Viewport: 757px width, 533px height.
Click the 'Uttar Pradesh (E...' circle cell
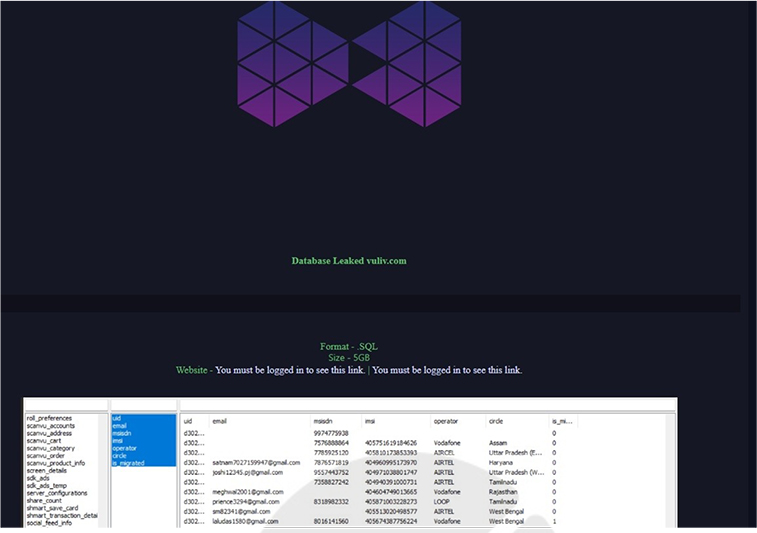tap(516, 453)
